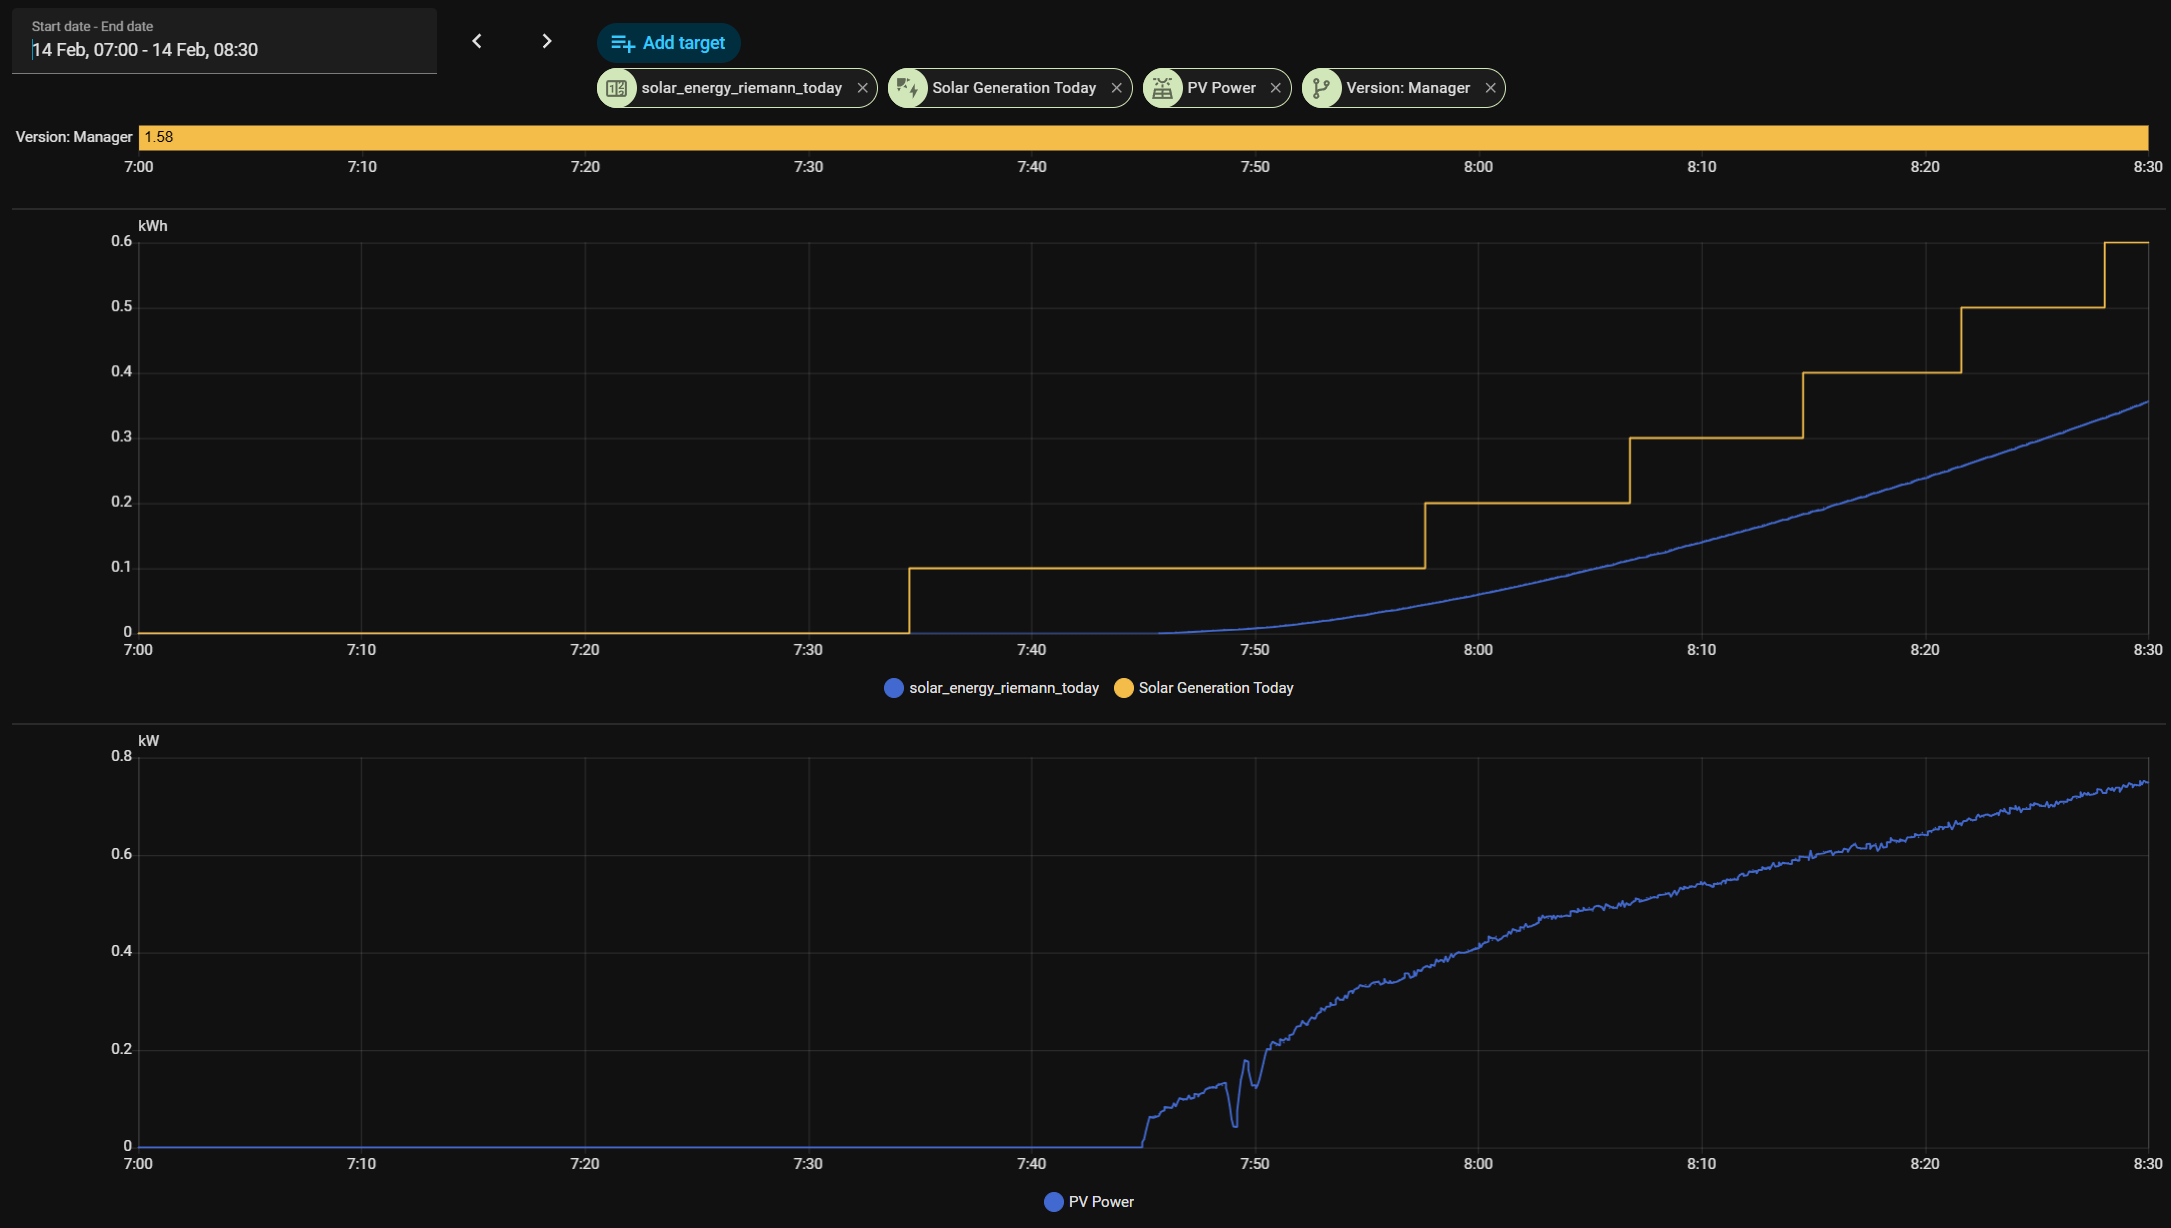Click the solar_energy_riemann_today chip icon

[617, 88]
